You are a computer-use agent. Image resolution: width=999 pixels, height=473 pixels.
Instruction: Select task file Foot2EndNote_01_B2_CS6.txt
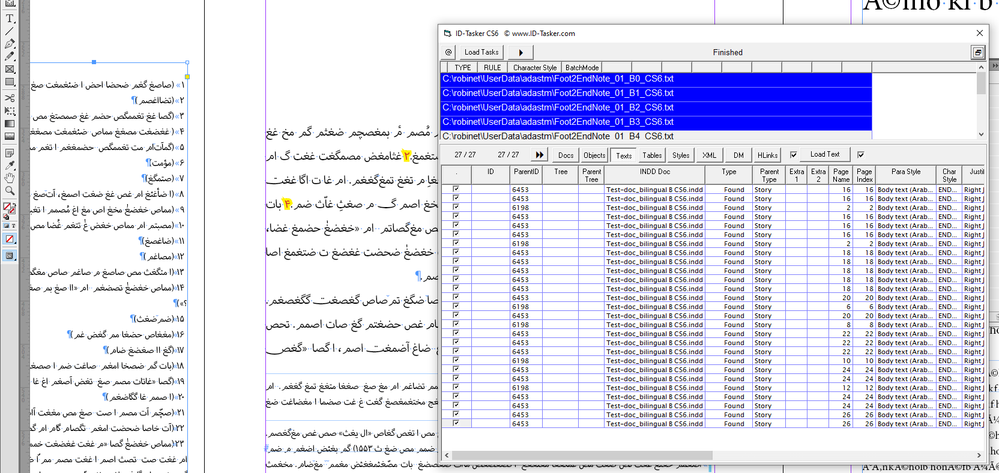[656, 107]
